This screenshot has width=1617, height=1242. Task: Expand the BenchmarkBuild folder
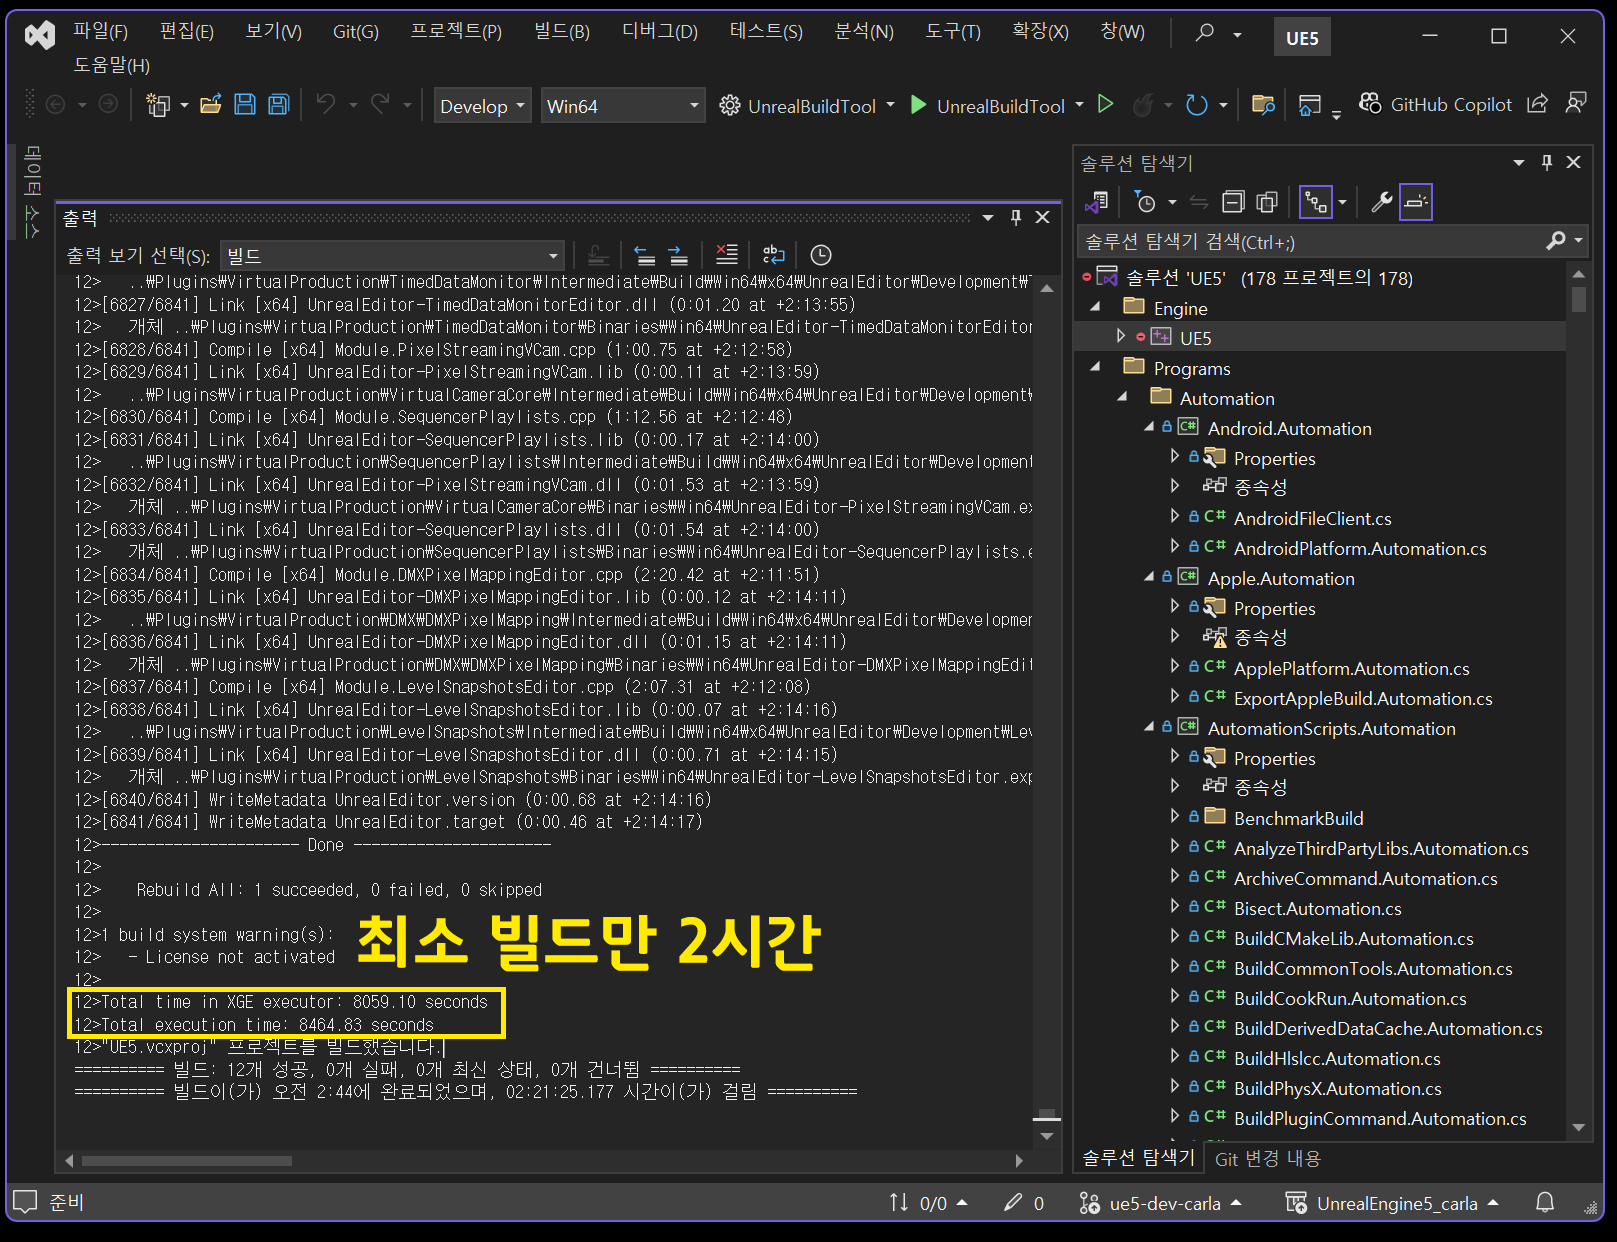point(1175,817)
